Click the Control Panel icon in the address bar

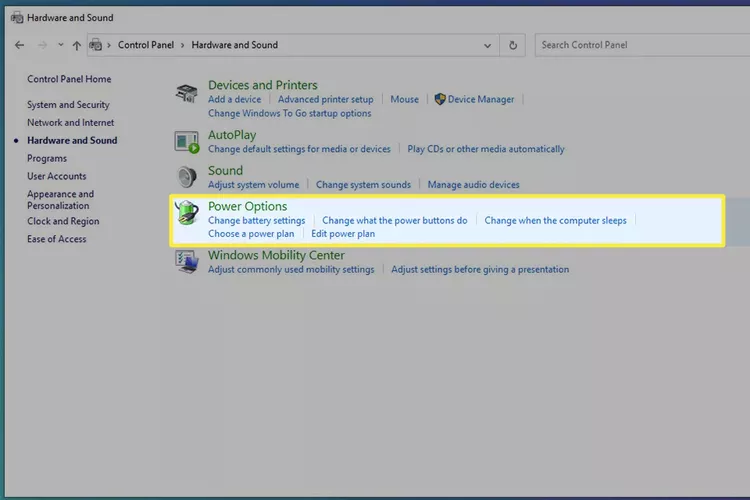click(x=96, y=45)
